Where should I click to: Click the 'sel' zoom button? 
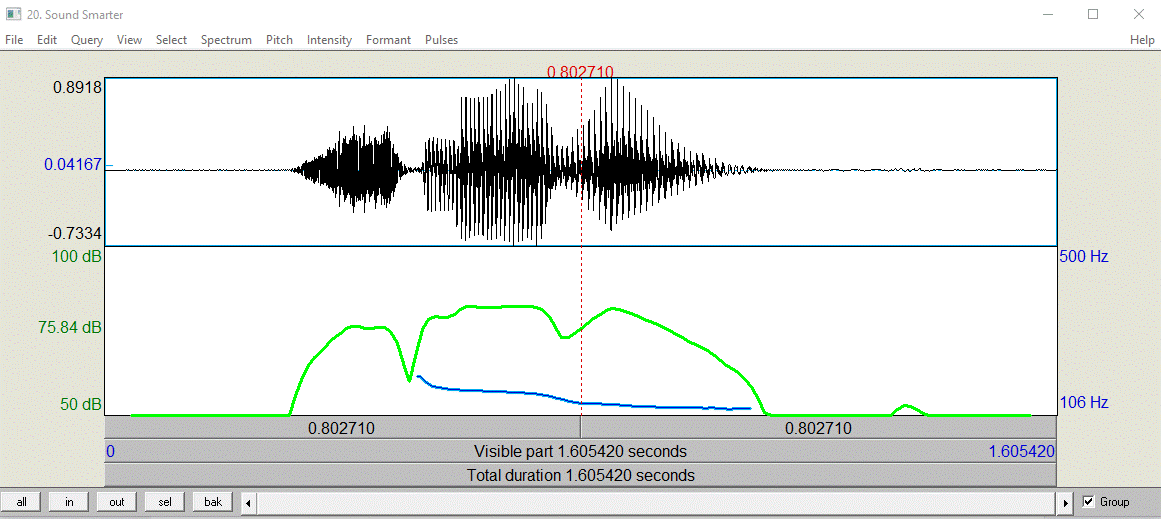[165, 502]
